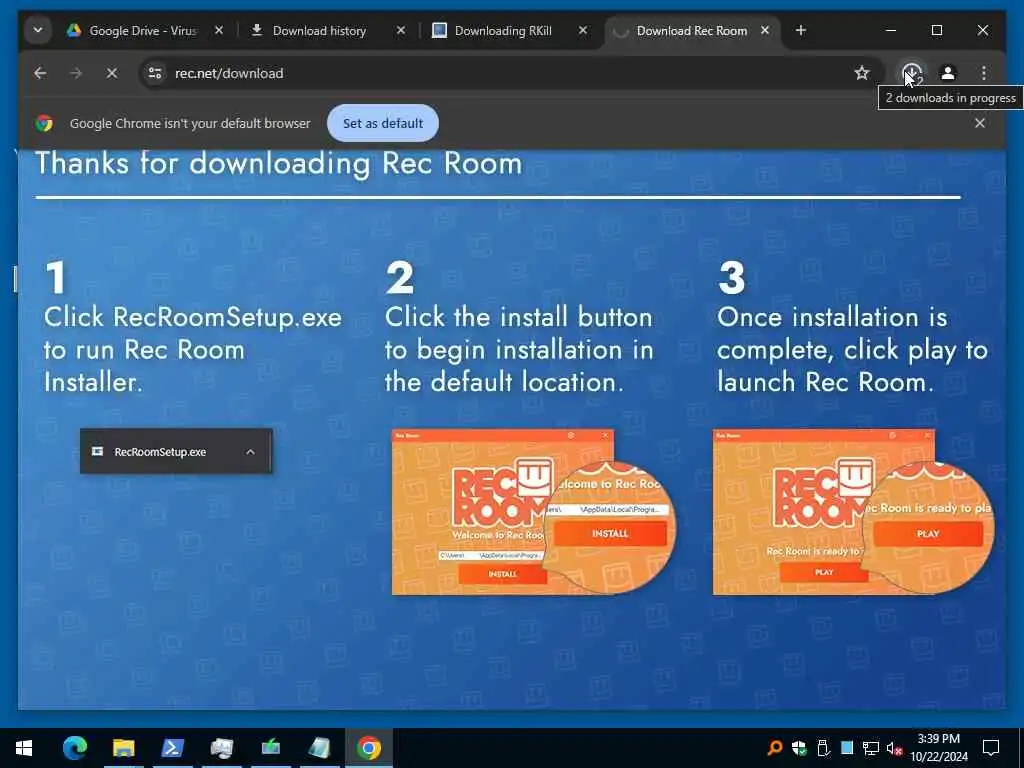Open Windows Security shield tray icon
Image resolution: width=1024 pixels, height=768 pixels.
tap(799, 748)
